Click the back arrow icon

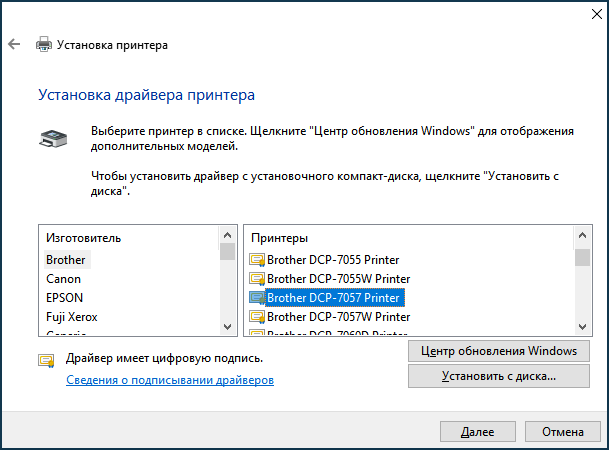(14, 44)
